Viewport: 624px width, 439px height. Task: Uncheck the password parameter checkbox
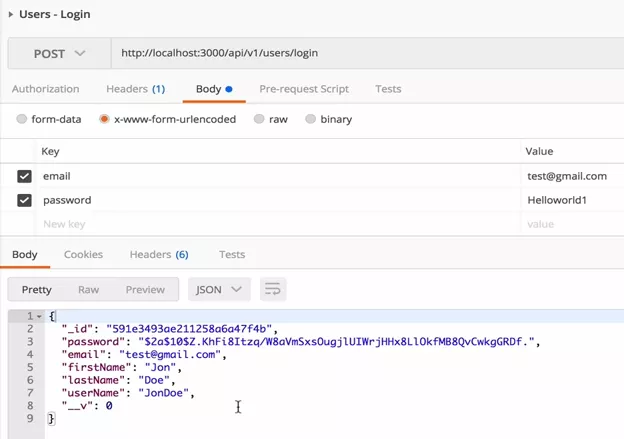[24, 200]
